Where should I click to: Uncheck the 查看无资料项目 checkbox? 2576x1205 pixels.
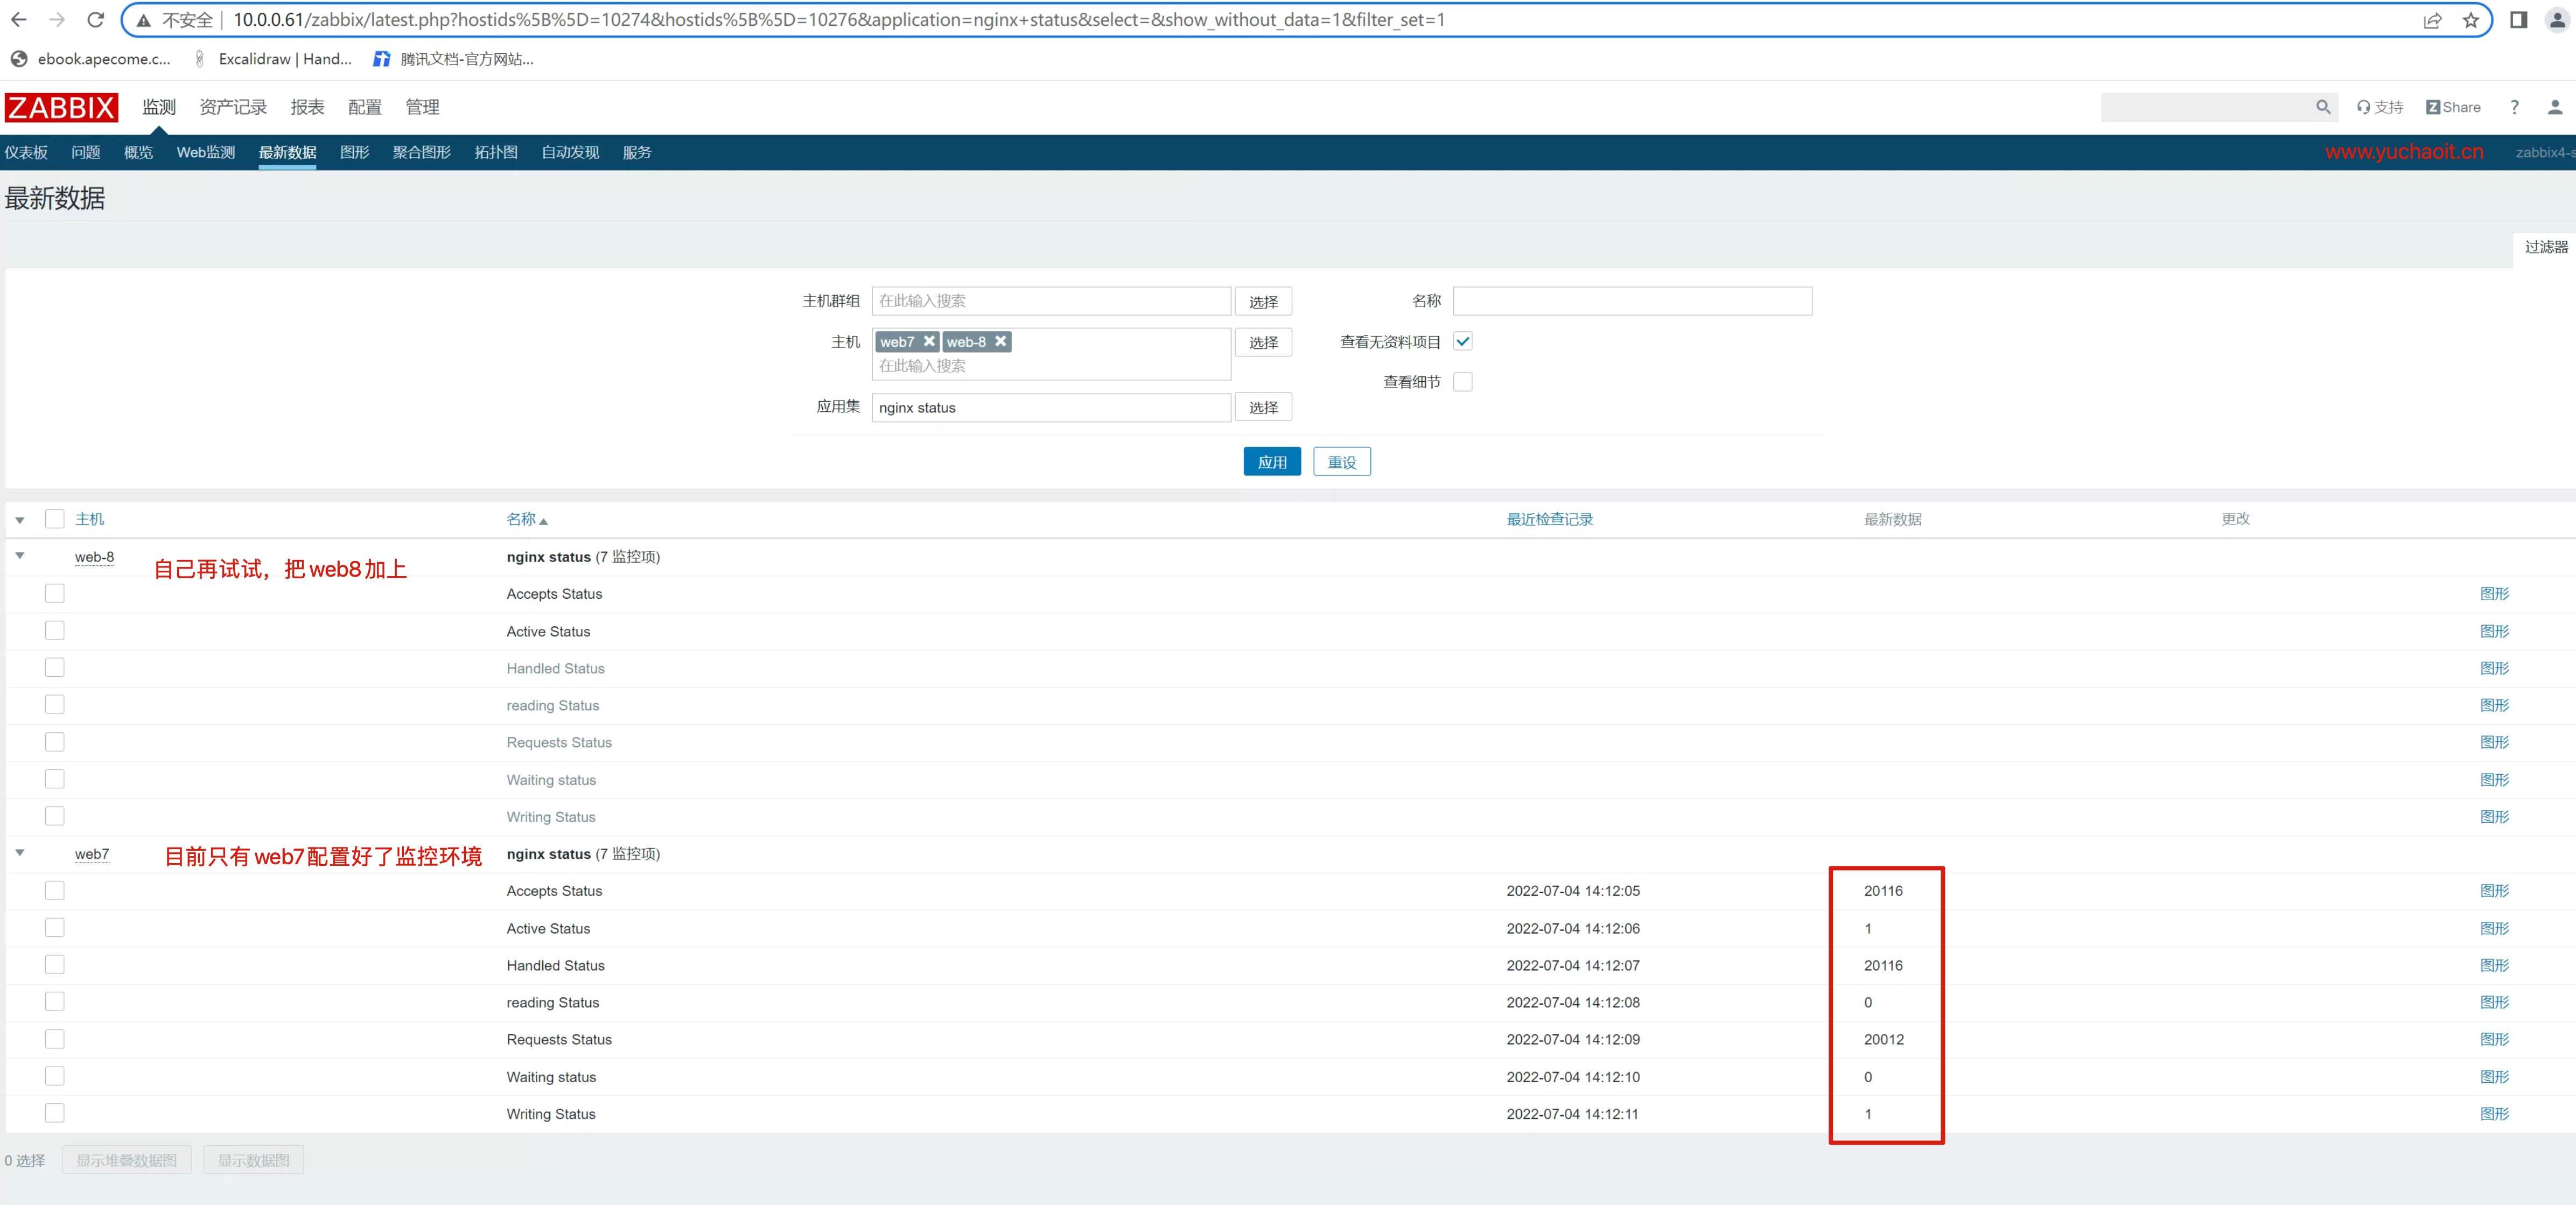coord(1462,341)
